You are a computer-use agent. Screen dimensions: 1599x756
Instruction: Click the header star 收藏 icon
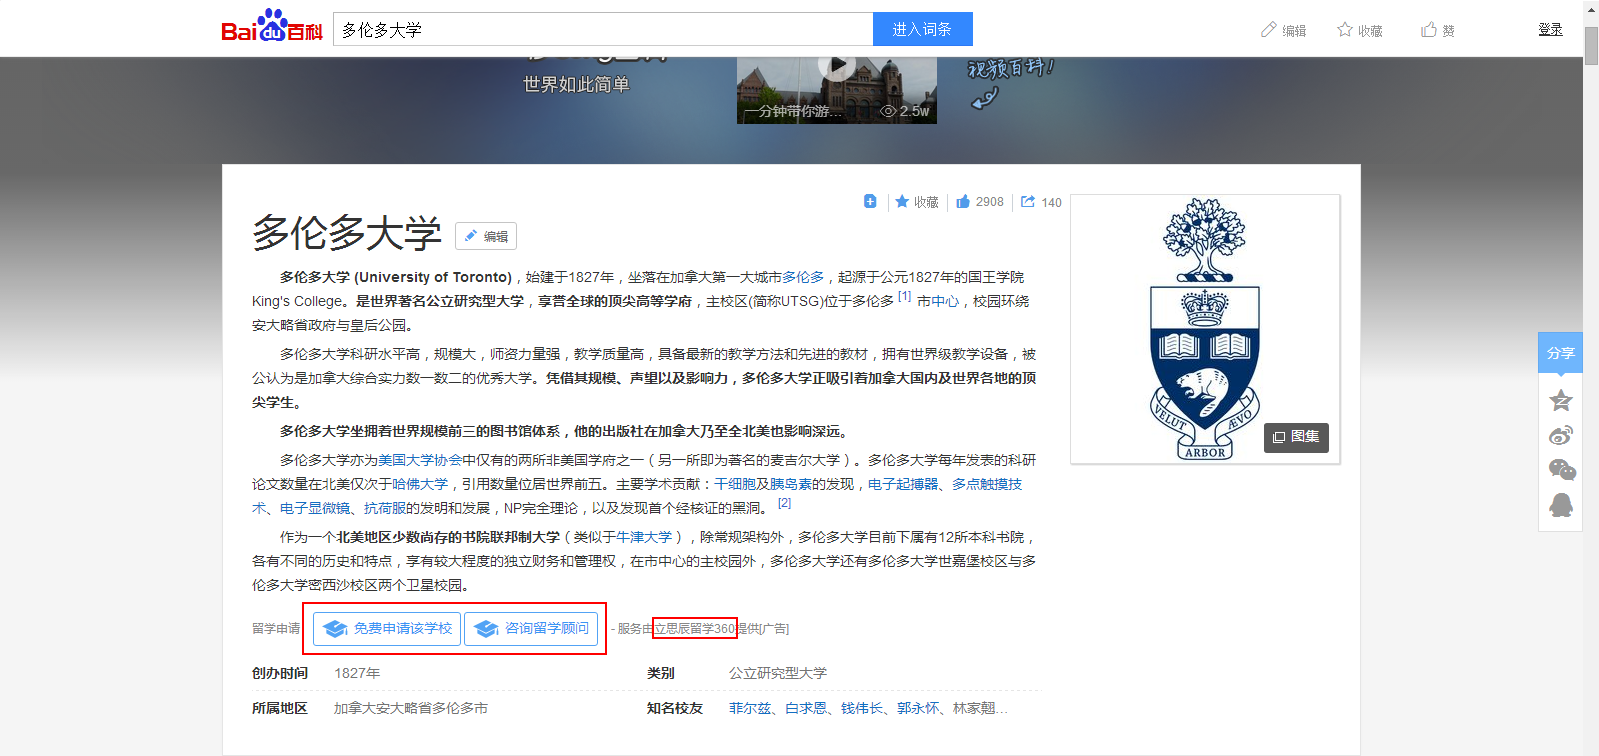coord(1345,30)
